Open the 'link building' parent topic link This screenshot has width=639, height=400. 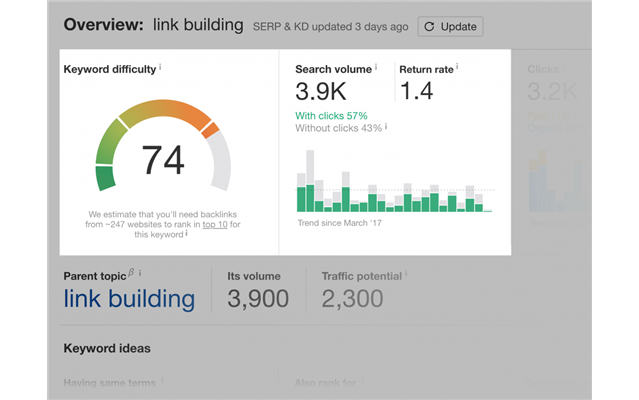[x=130, y=298]
